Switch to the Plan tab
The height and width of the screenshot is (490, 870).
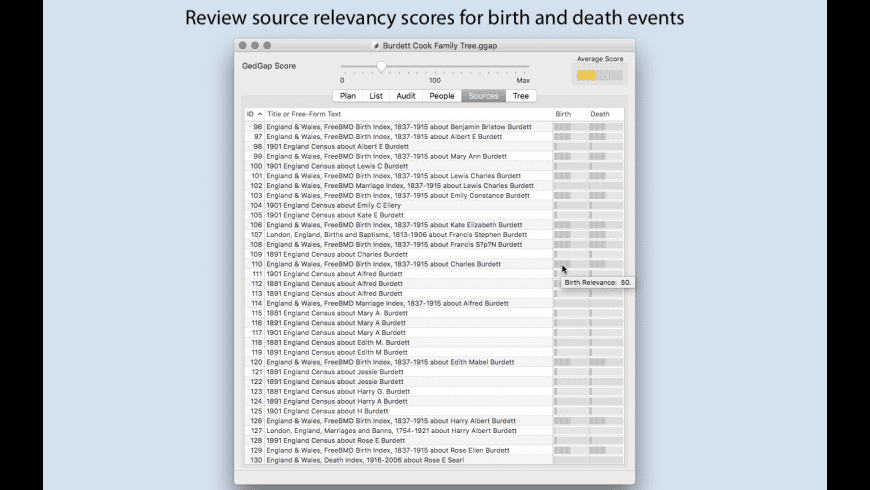348,96
